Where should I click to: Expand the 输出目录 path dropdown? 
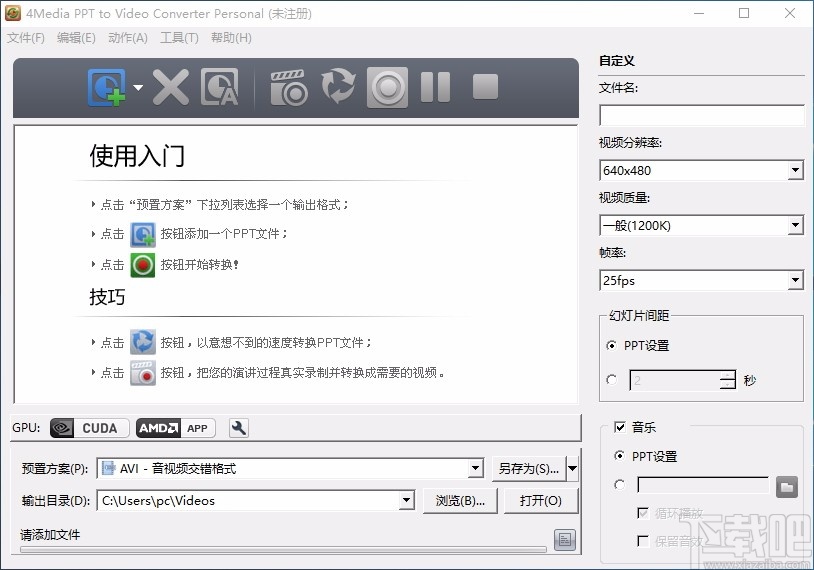click(x=406, y=501)
